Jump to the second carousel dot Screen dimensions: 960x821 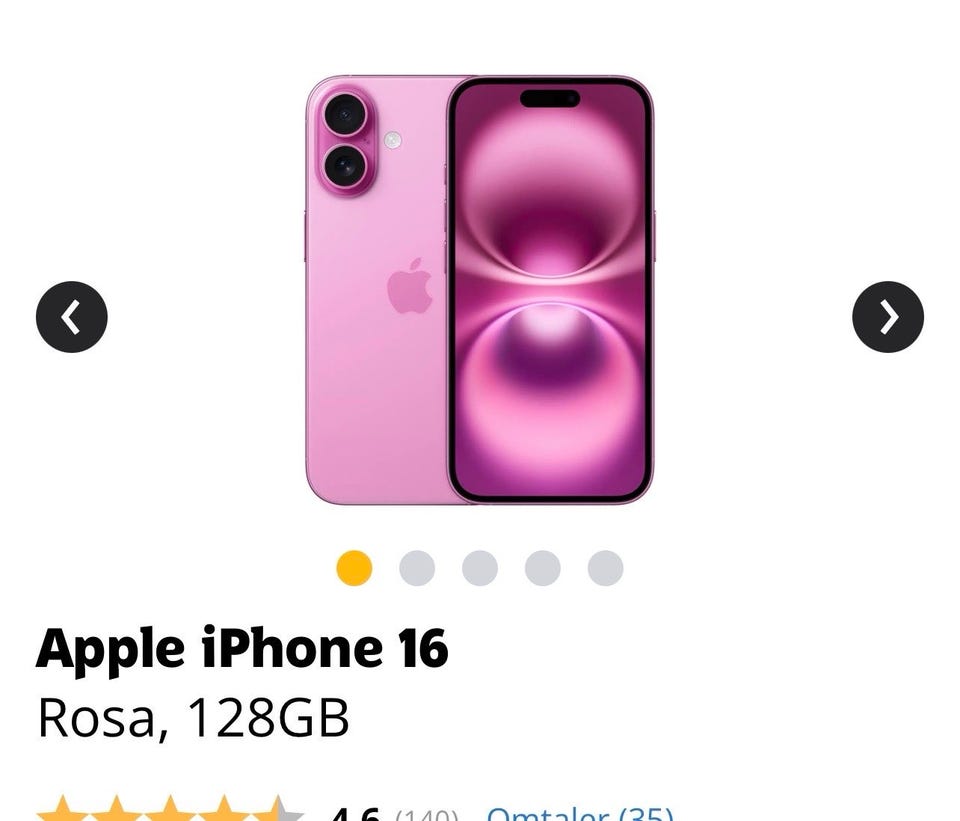pos(417,568)
